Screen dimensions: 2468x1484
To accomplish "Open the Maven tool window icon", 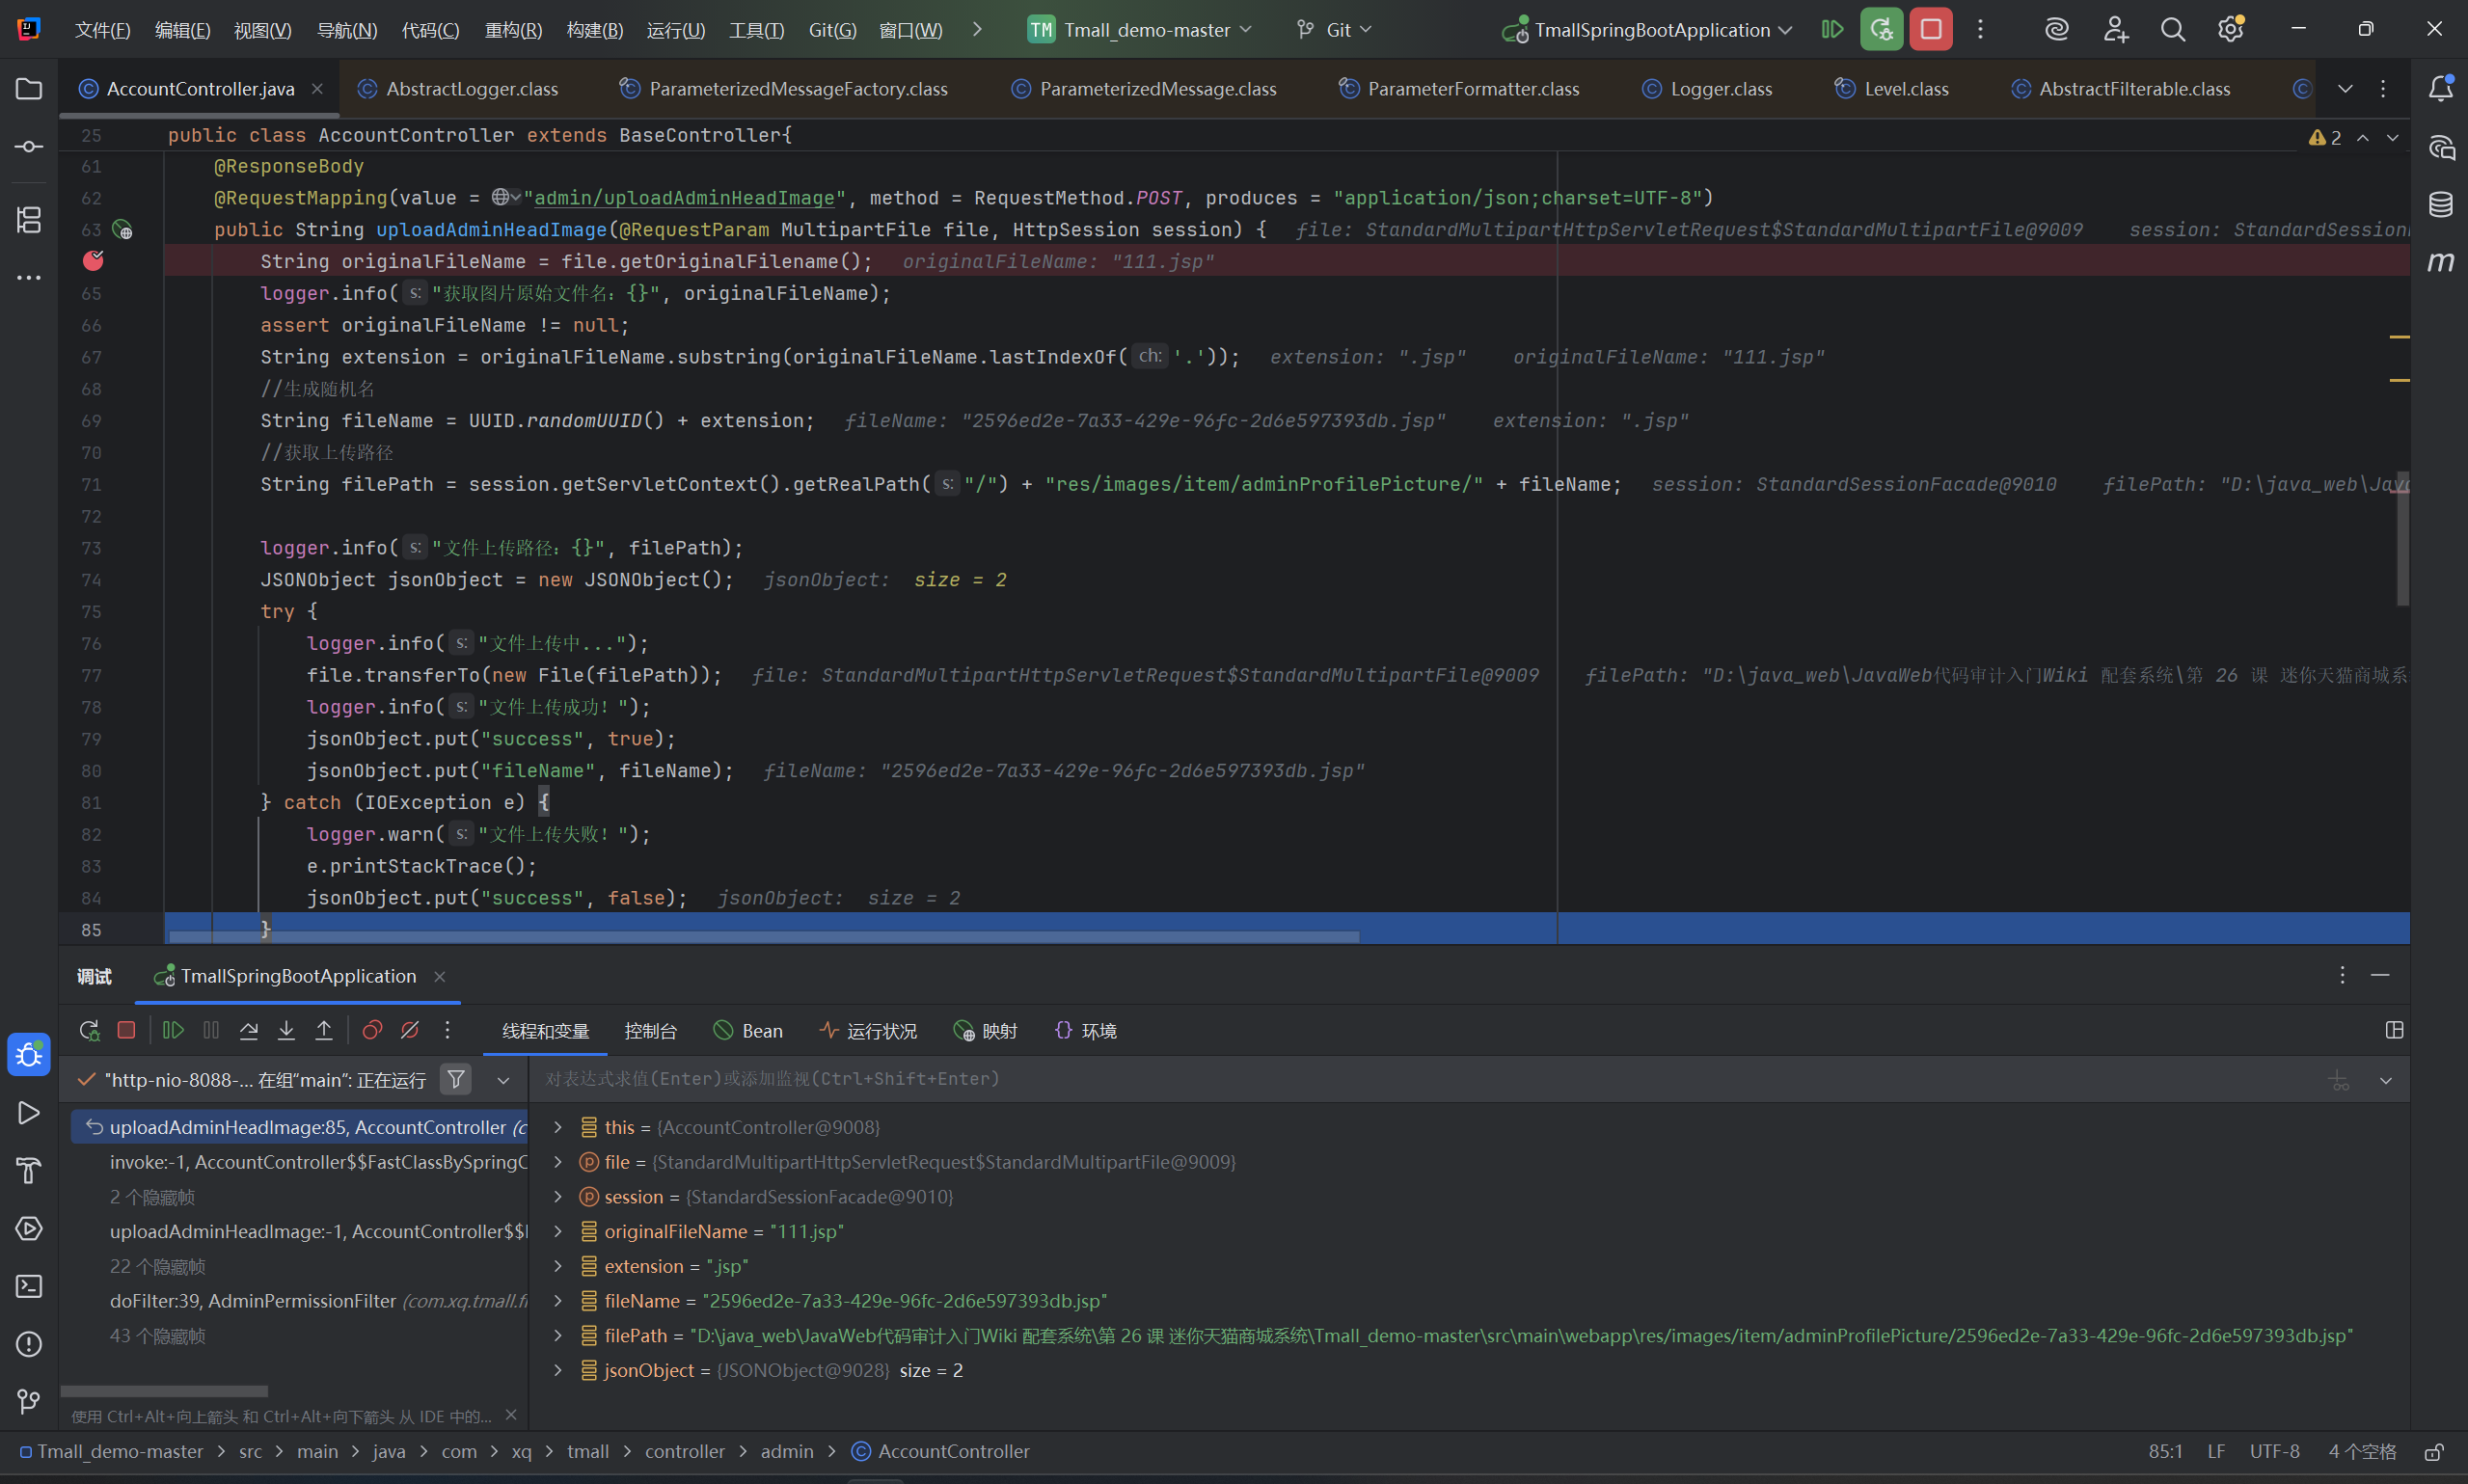I will tap(2441, 262).
